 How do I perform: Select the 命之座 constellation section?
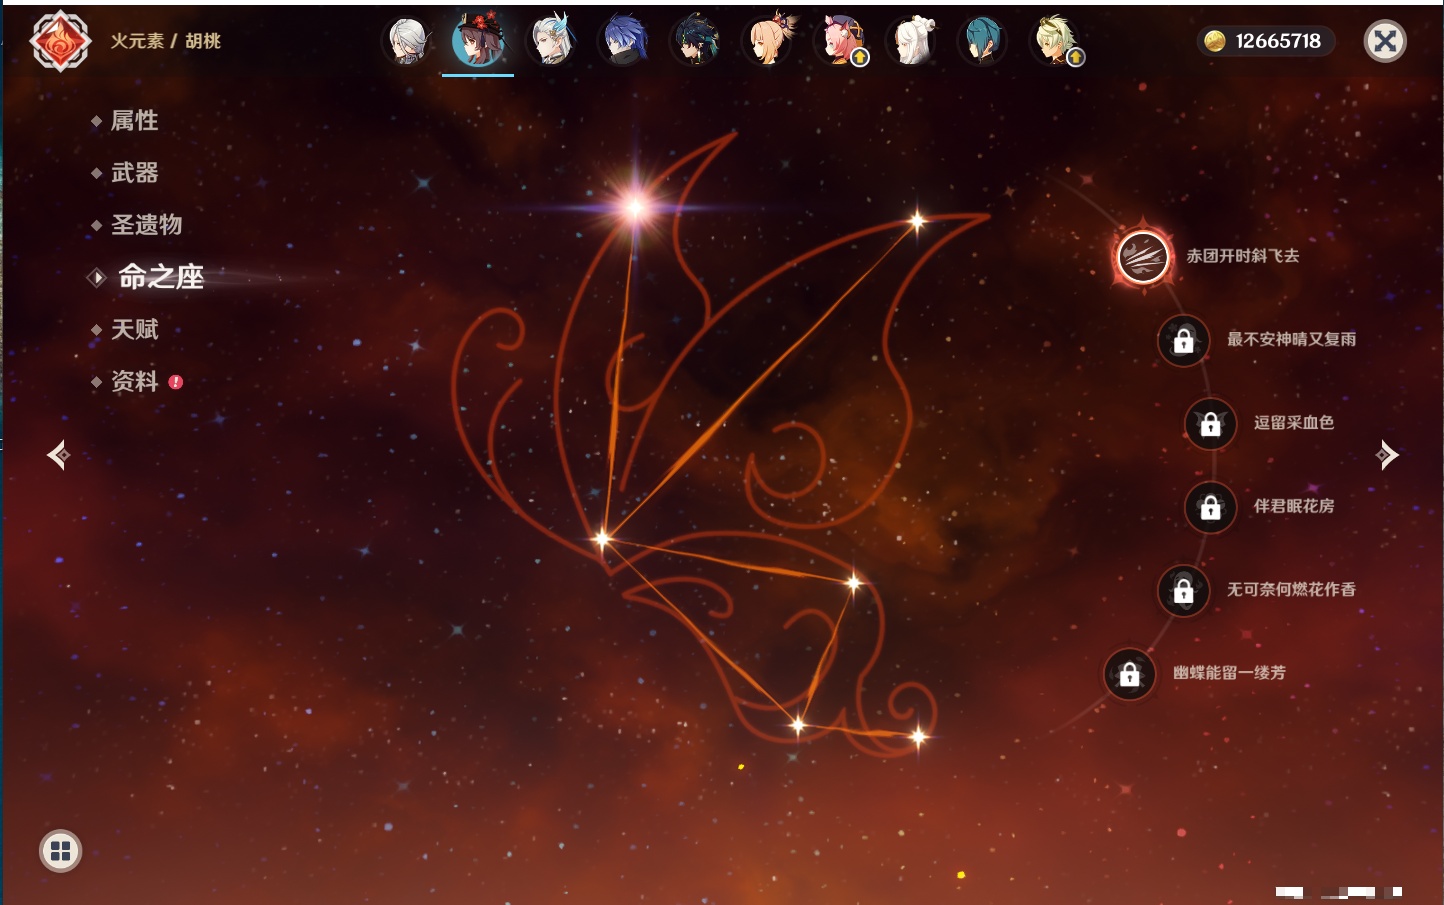(160, 277)
